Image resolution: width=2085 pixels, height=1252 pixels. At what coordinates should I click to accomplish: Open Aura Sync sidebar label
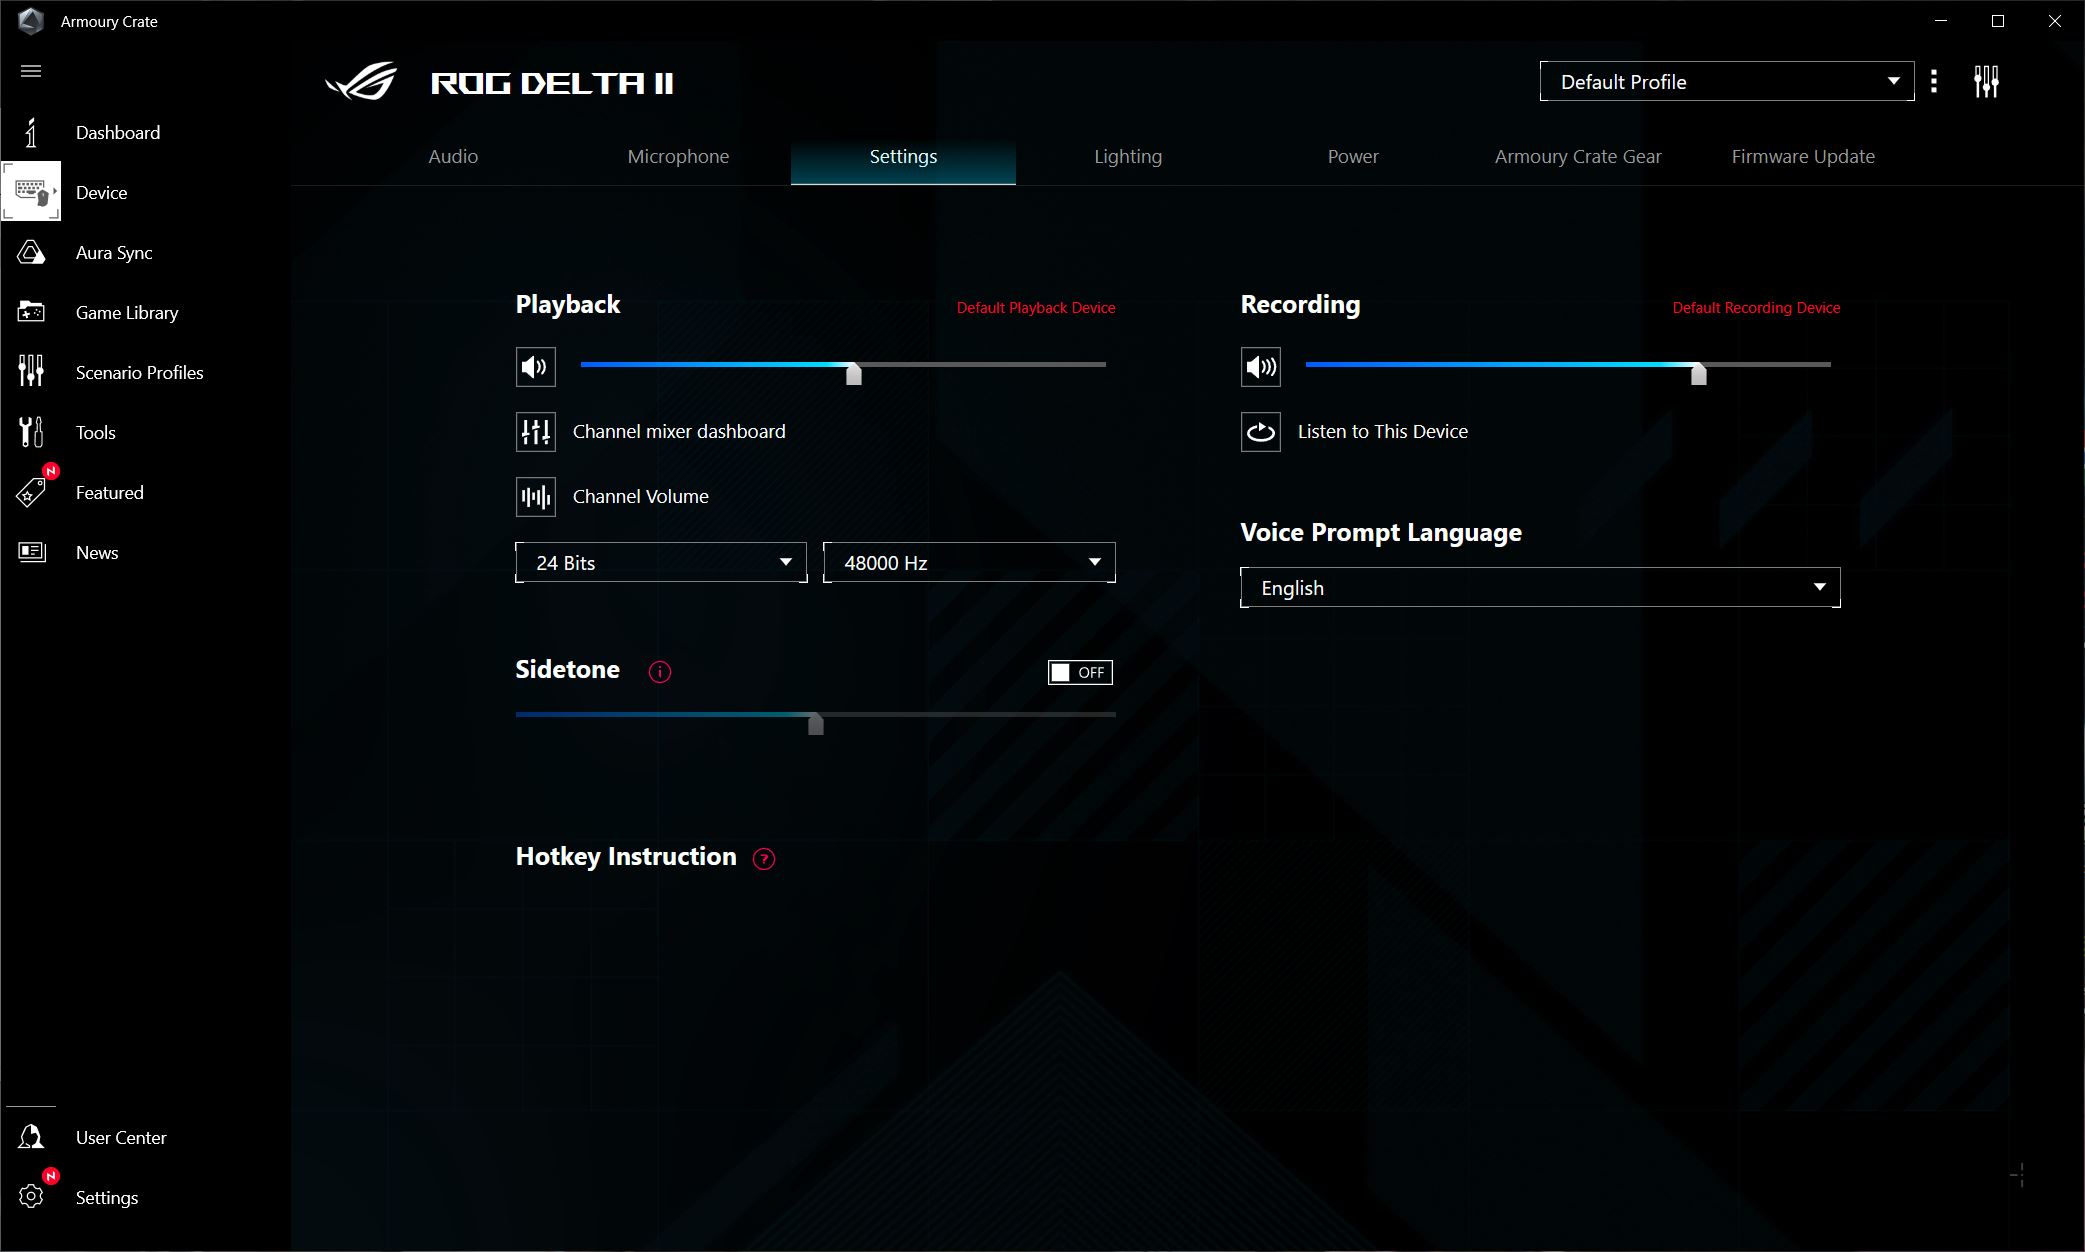tap(114, 253)
